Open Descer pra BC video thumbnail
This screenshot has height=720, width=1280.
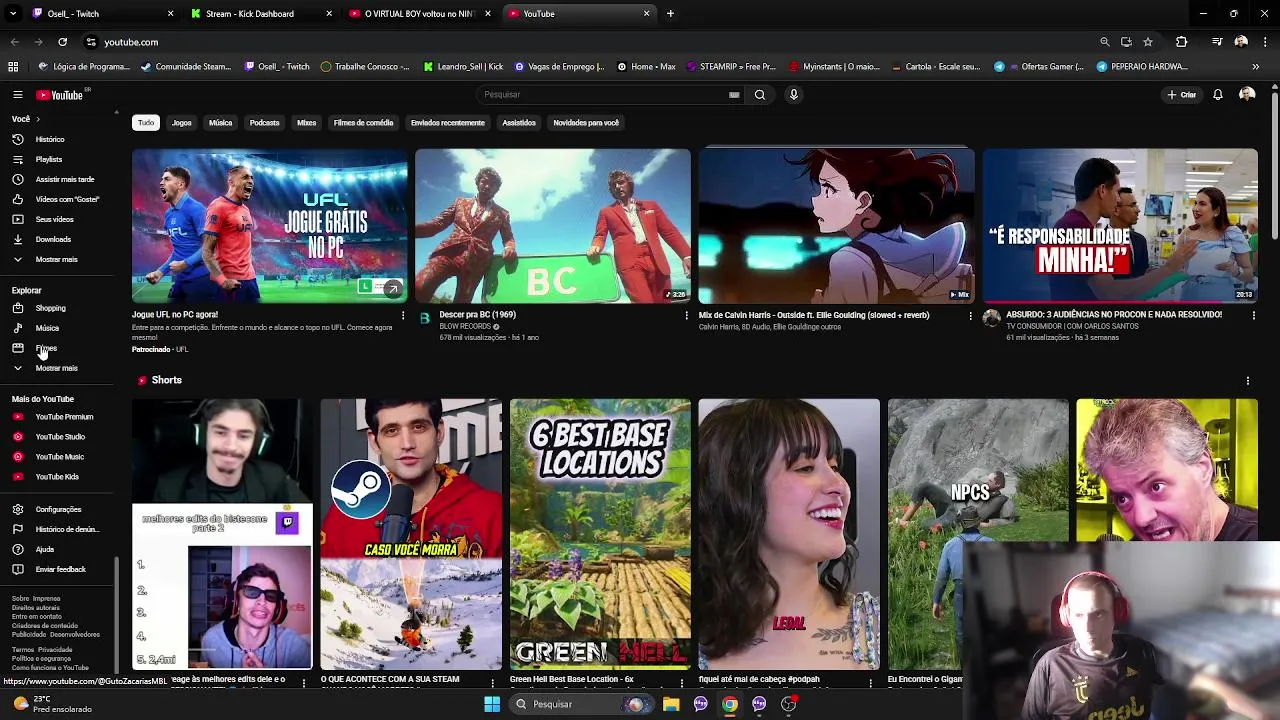click(x=553, y=226)
